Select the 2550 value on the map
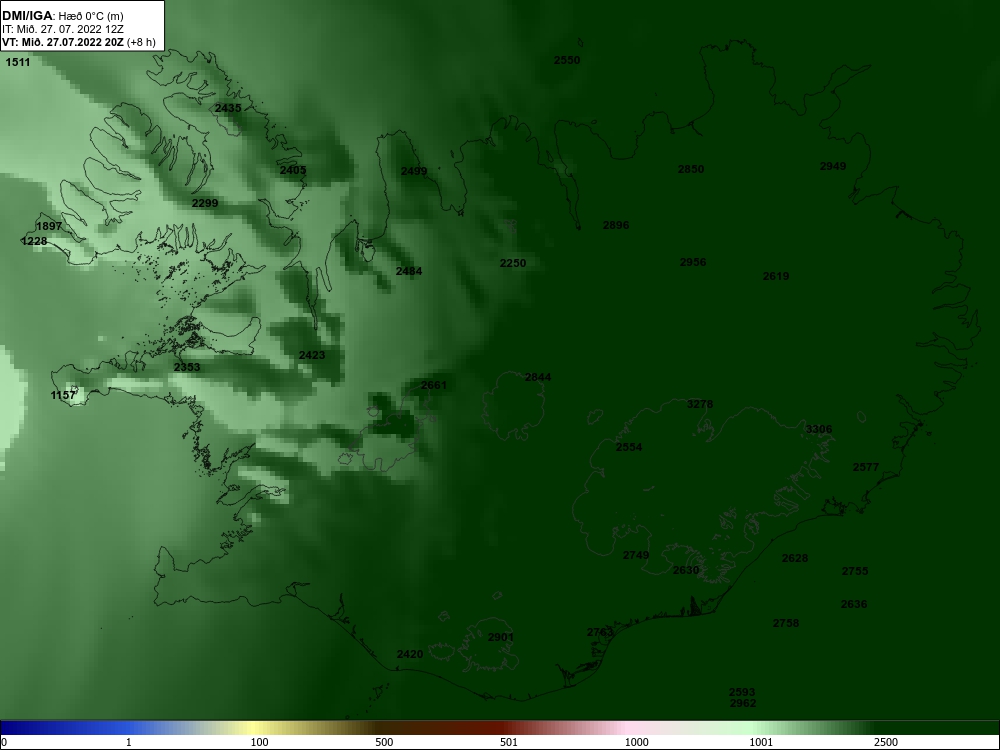1000x750 pixels. click(x=567, y=61)
